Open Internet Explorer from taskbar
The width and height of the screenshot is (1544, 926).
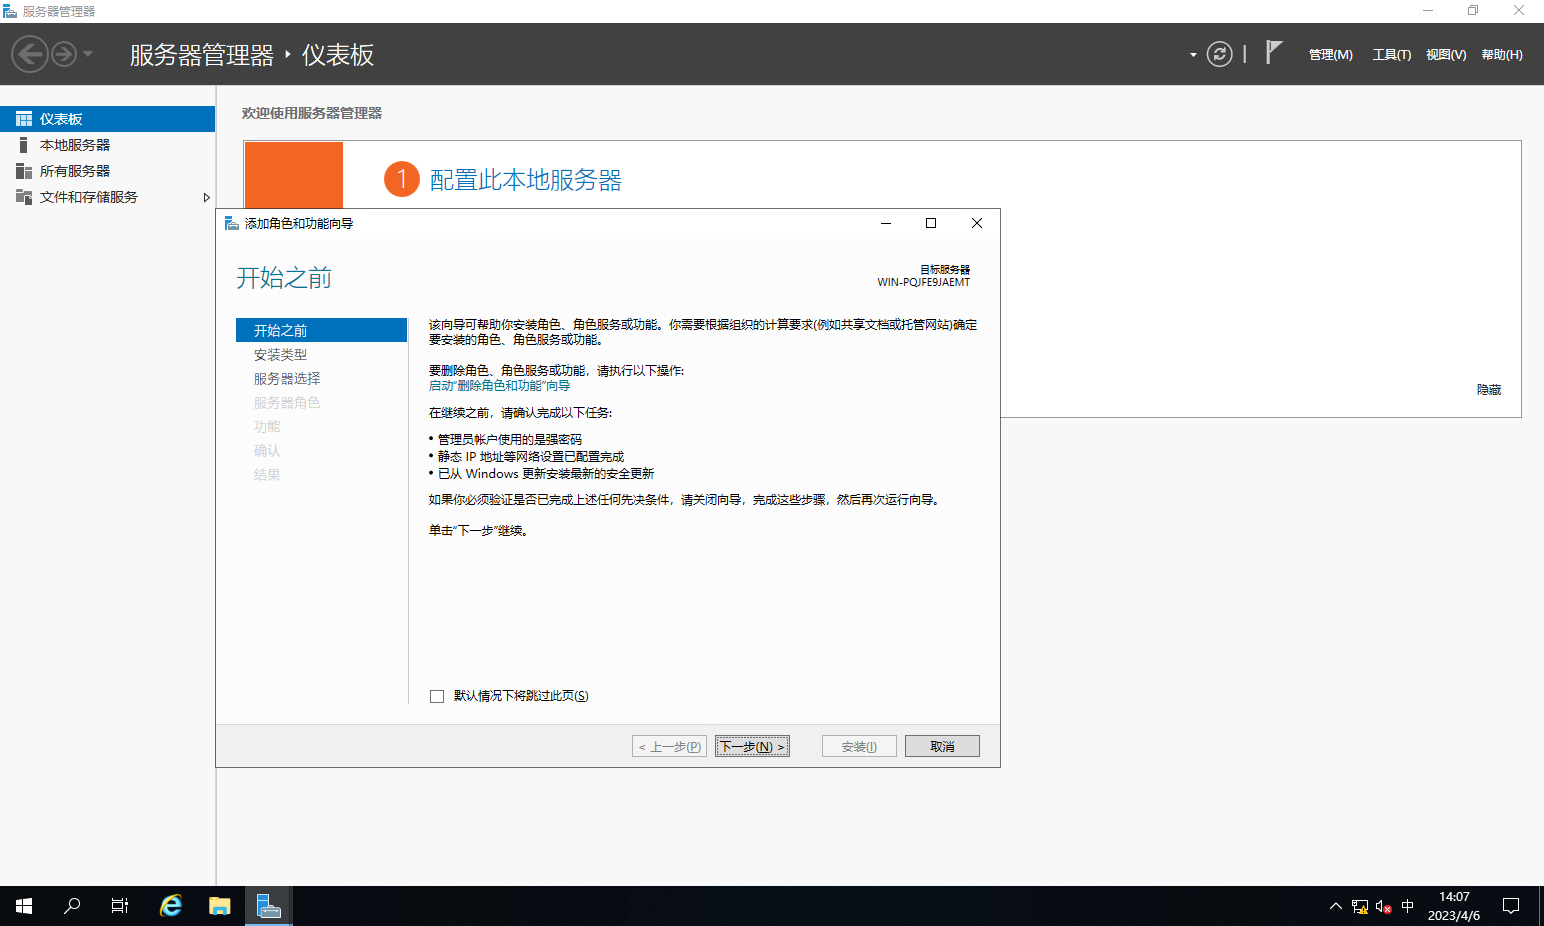click(171, 906)
